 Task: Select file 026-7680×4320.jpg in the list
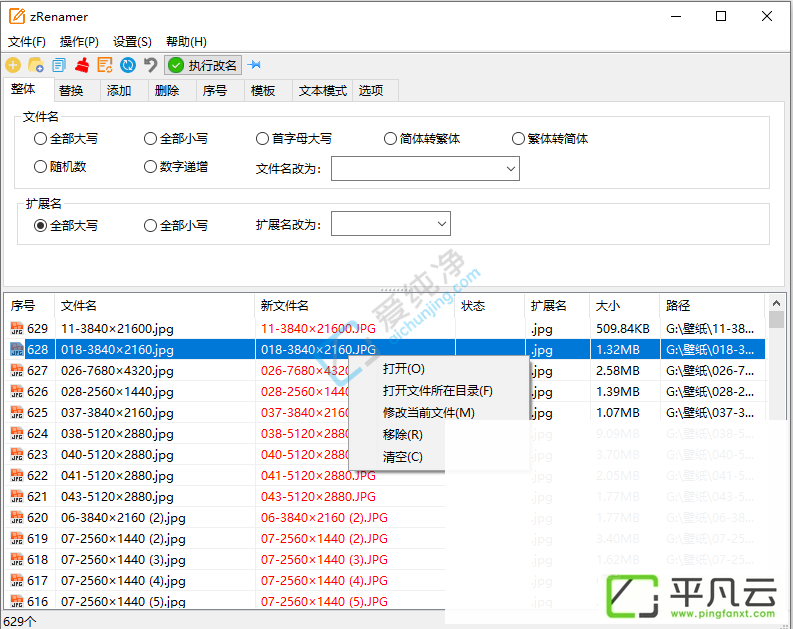point(117,371)
